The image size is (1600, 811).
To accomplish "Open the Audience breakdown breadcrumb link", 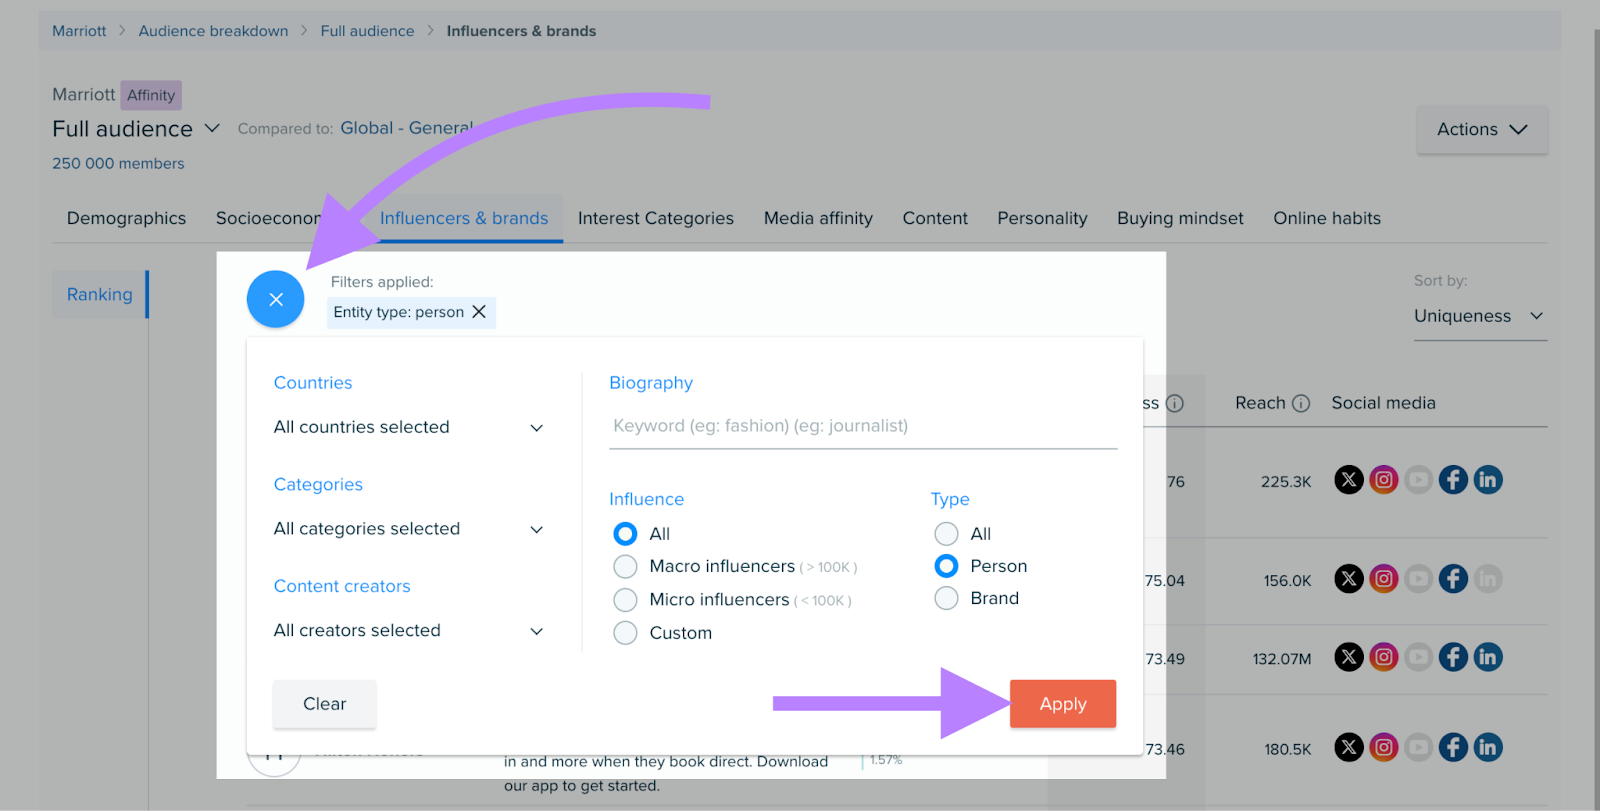I will point(213,31).
